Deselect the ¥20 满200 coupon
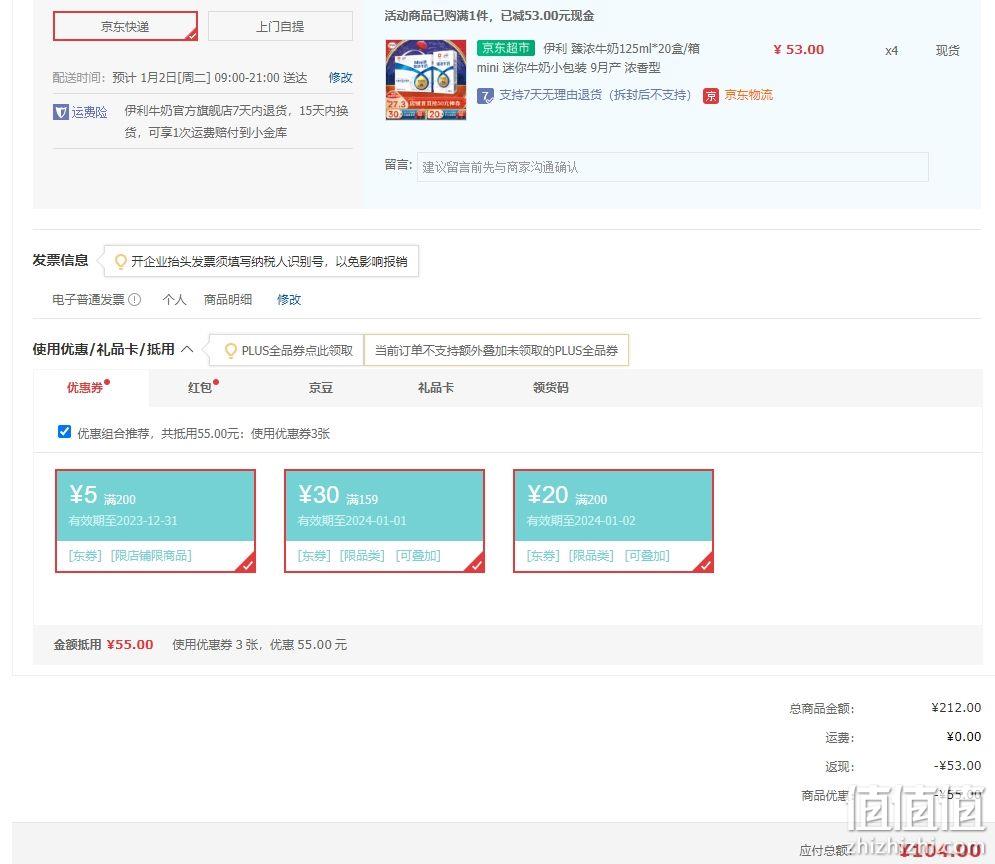995x864 pixels. (x=614, y=521)
